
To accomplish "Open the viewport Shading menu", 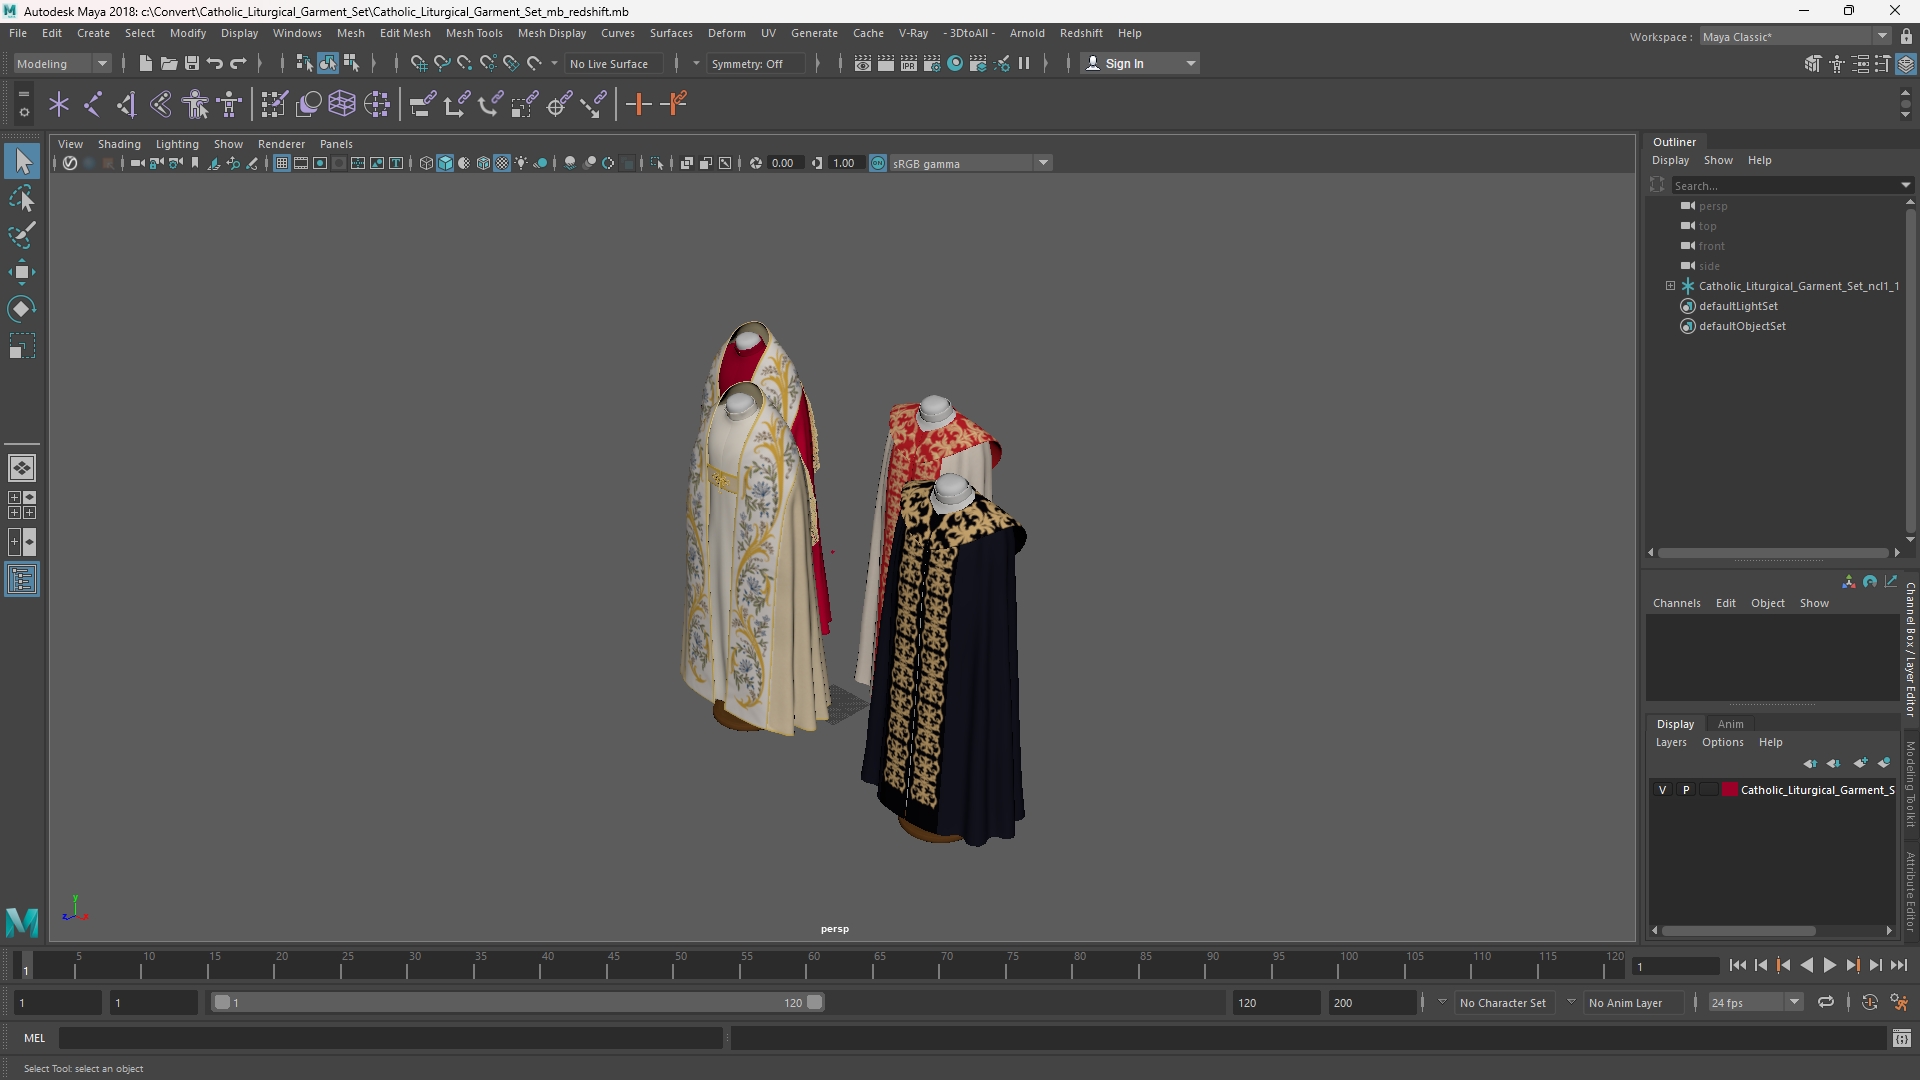I will [119, 144].
